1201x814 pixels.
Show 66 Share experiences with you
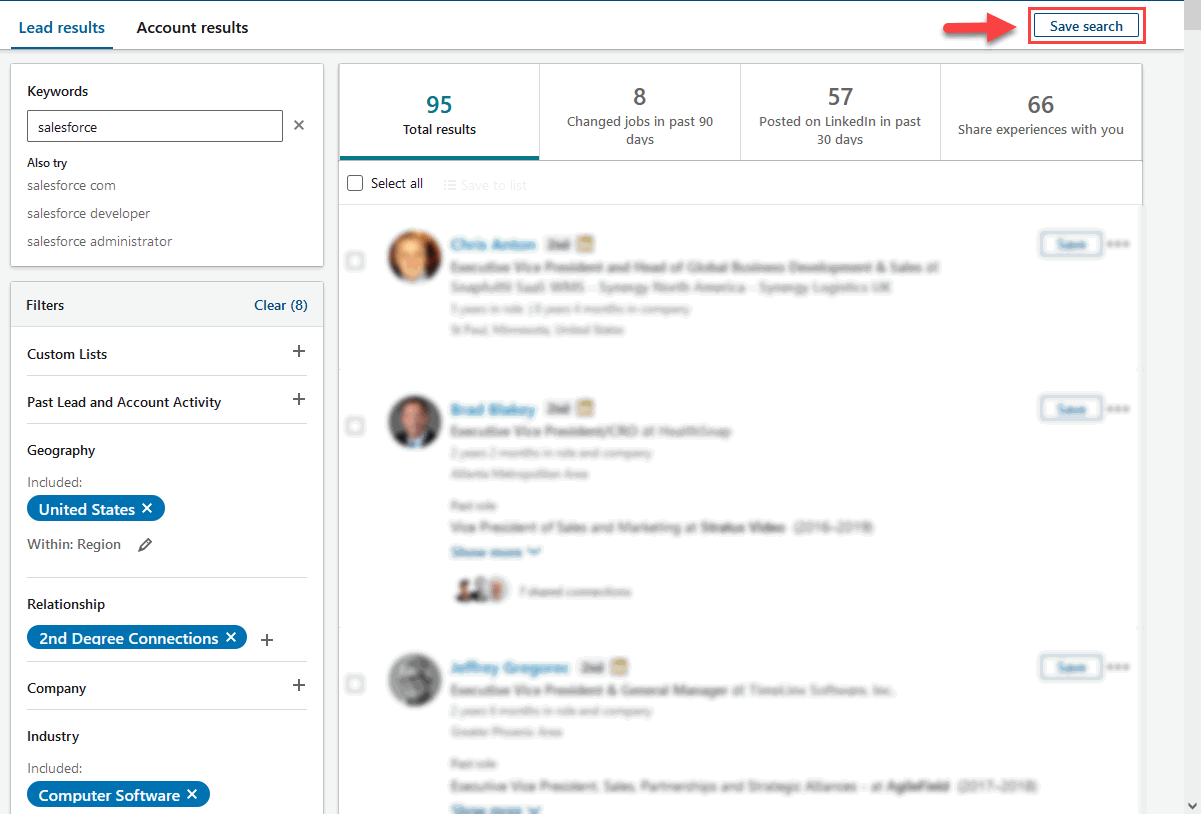click(x=1041, y=112)
